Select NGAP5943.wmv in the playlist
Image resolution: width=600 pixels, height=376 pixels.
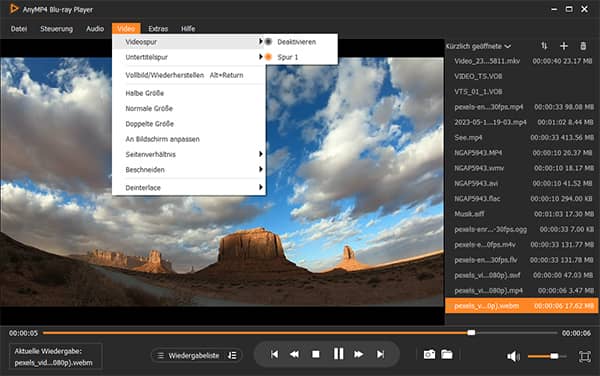[x=522, y=168]
